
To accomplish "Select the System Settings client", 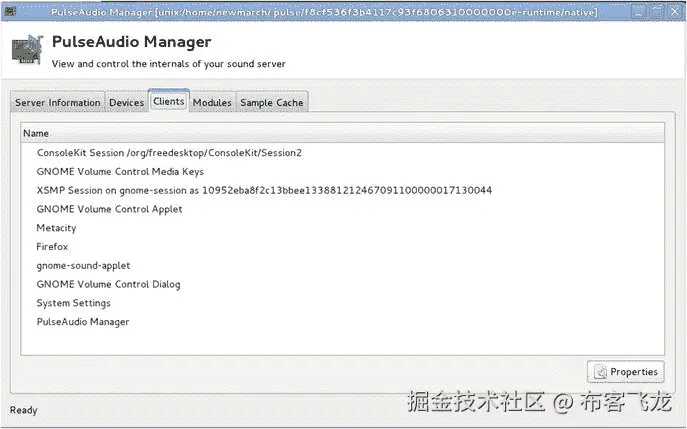I will (342, 303).
